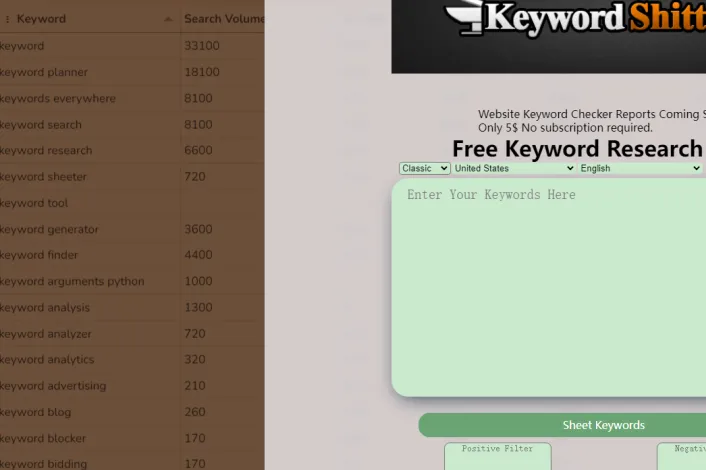Click into the Positive Filter field

pyautogui.click(x=498, y=456)
